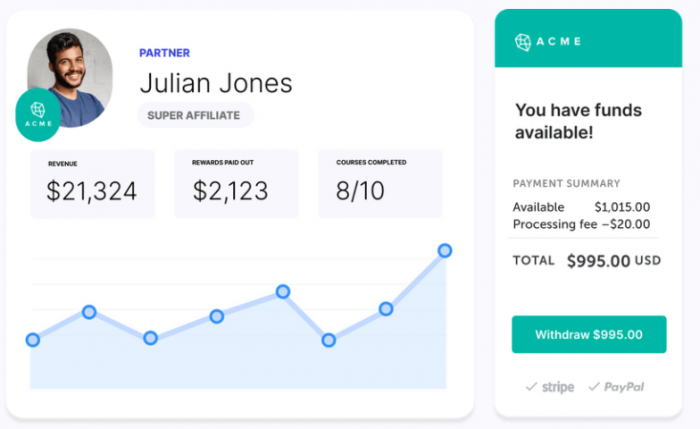The width and height of the screenshot is (700, 429).
Task: Click the green ACME badge on profile photo
Action: [38, 115]
